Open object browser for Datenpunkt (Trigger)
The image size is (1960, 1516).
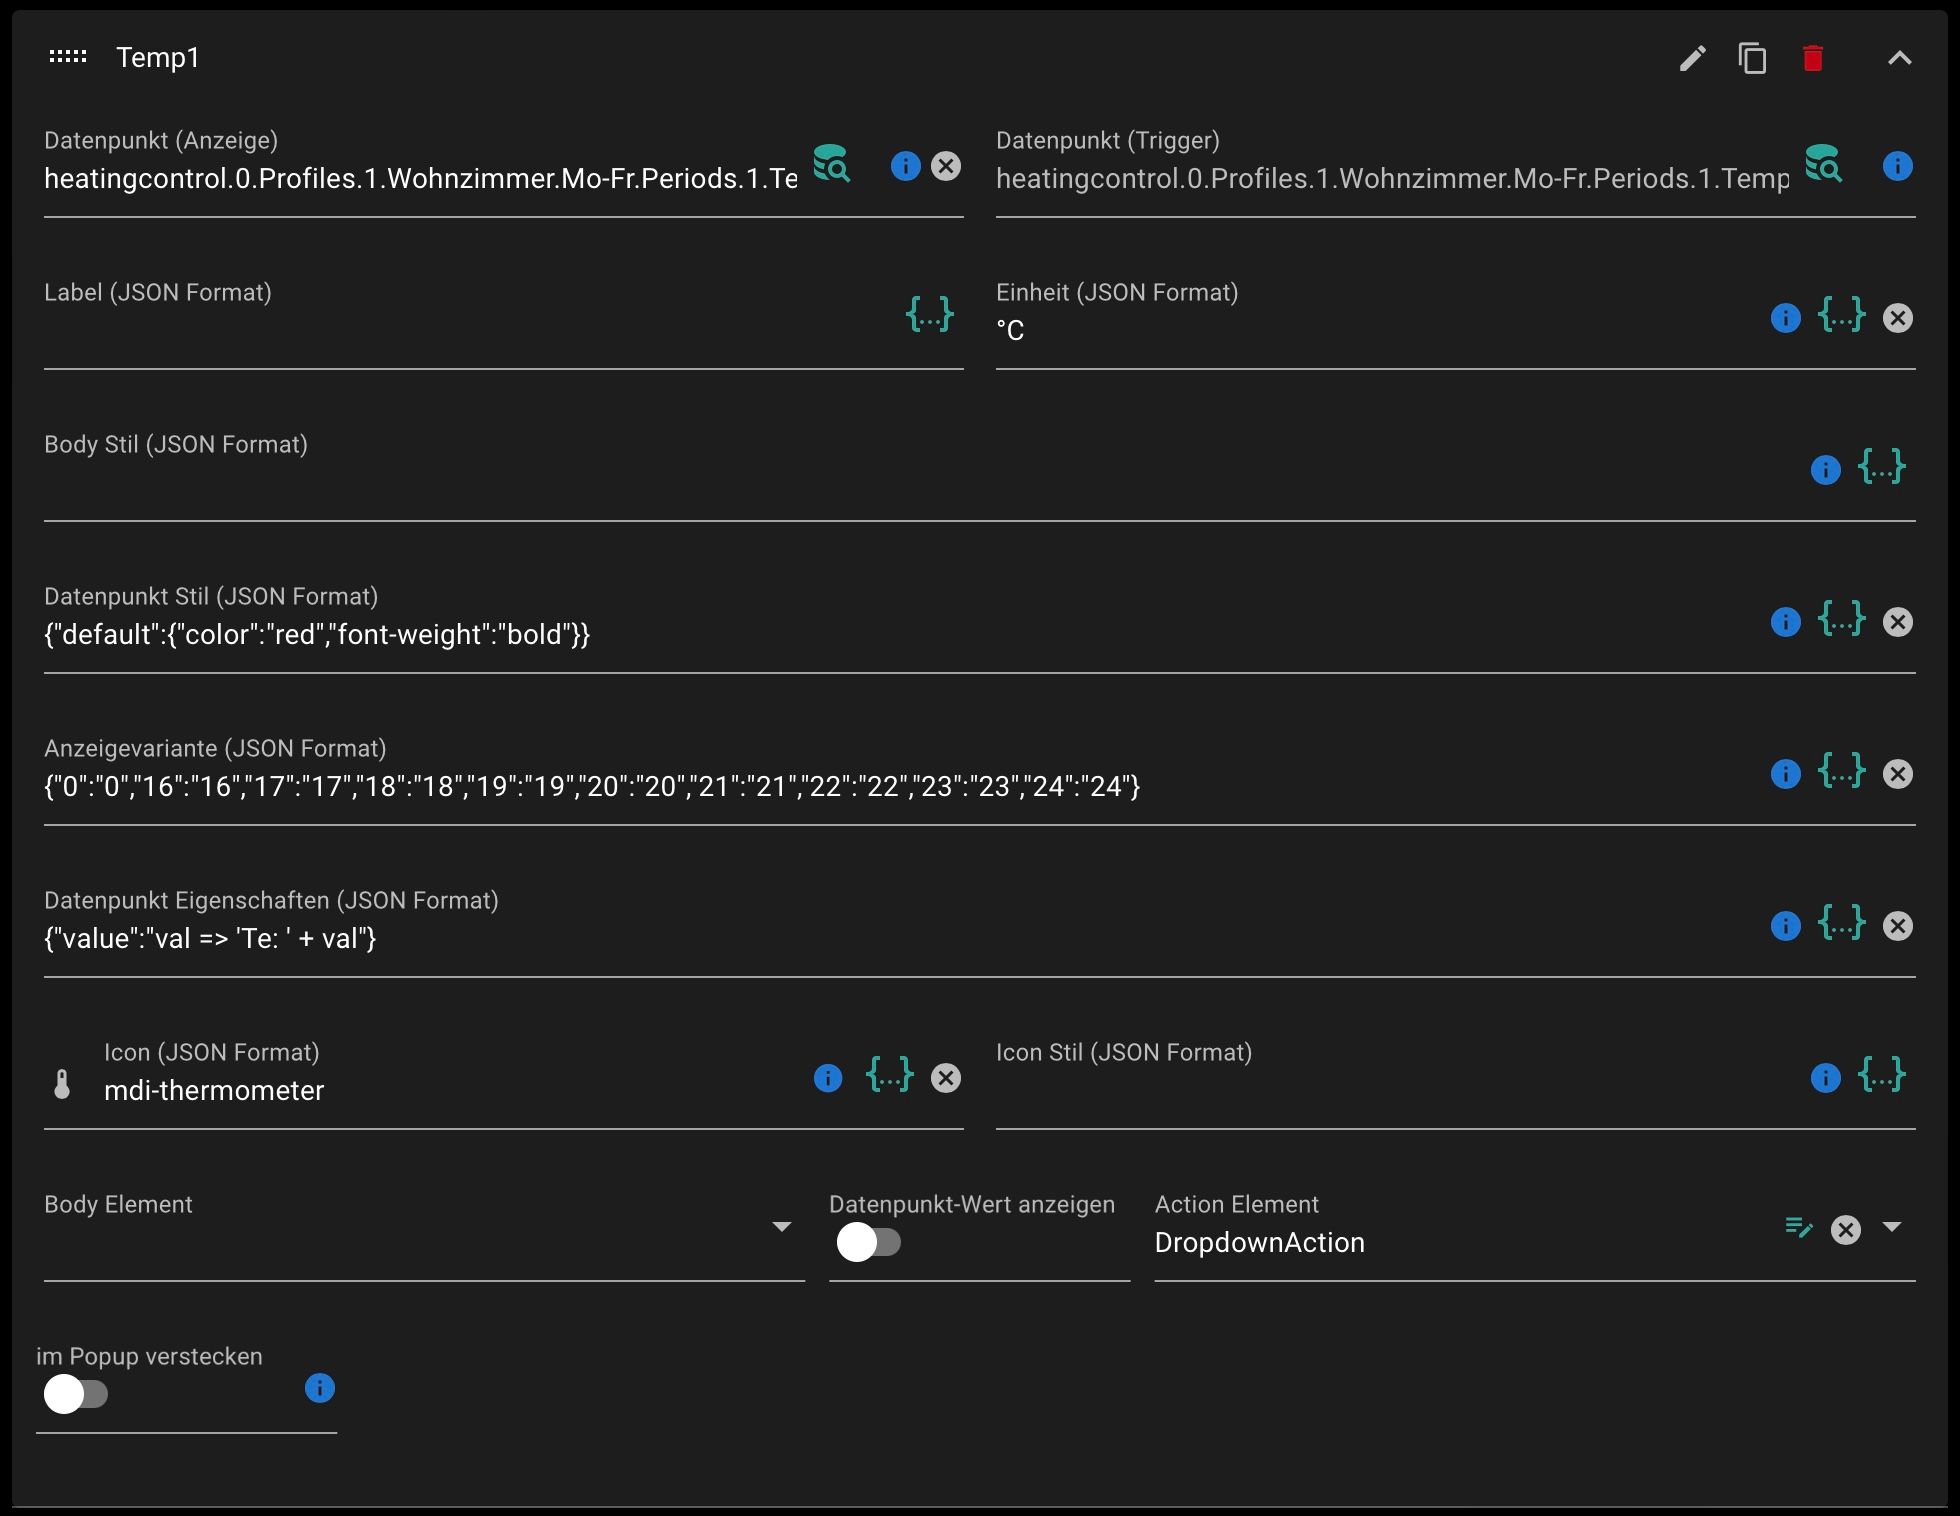(x=1823, y=164)
